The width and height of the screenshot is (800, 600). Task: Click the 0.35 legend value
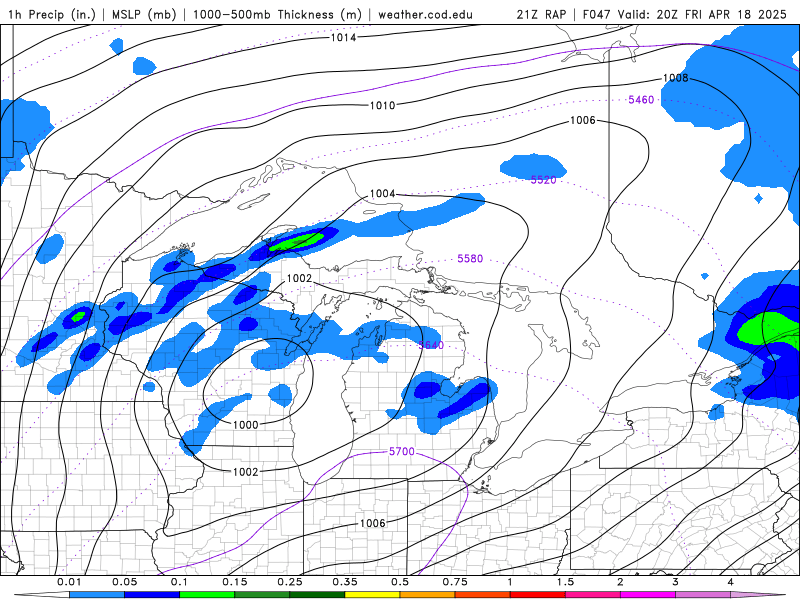[345, 582]
